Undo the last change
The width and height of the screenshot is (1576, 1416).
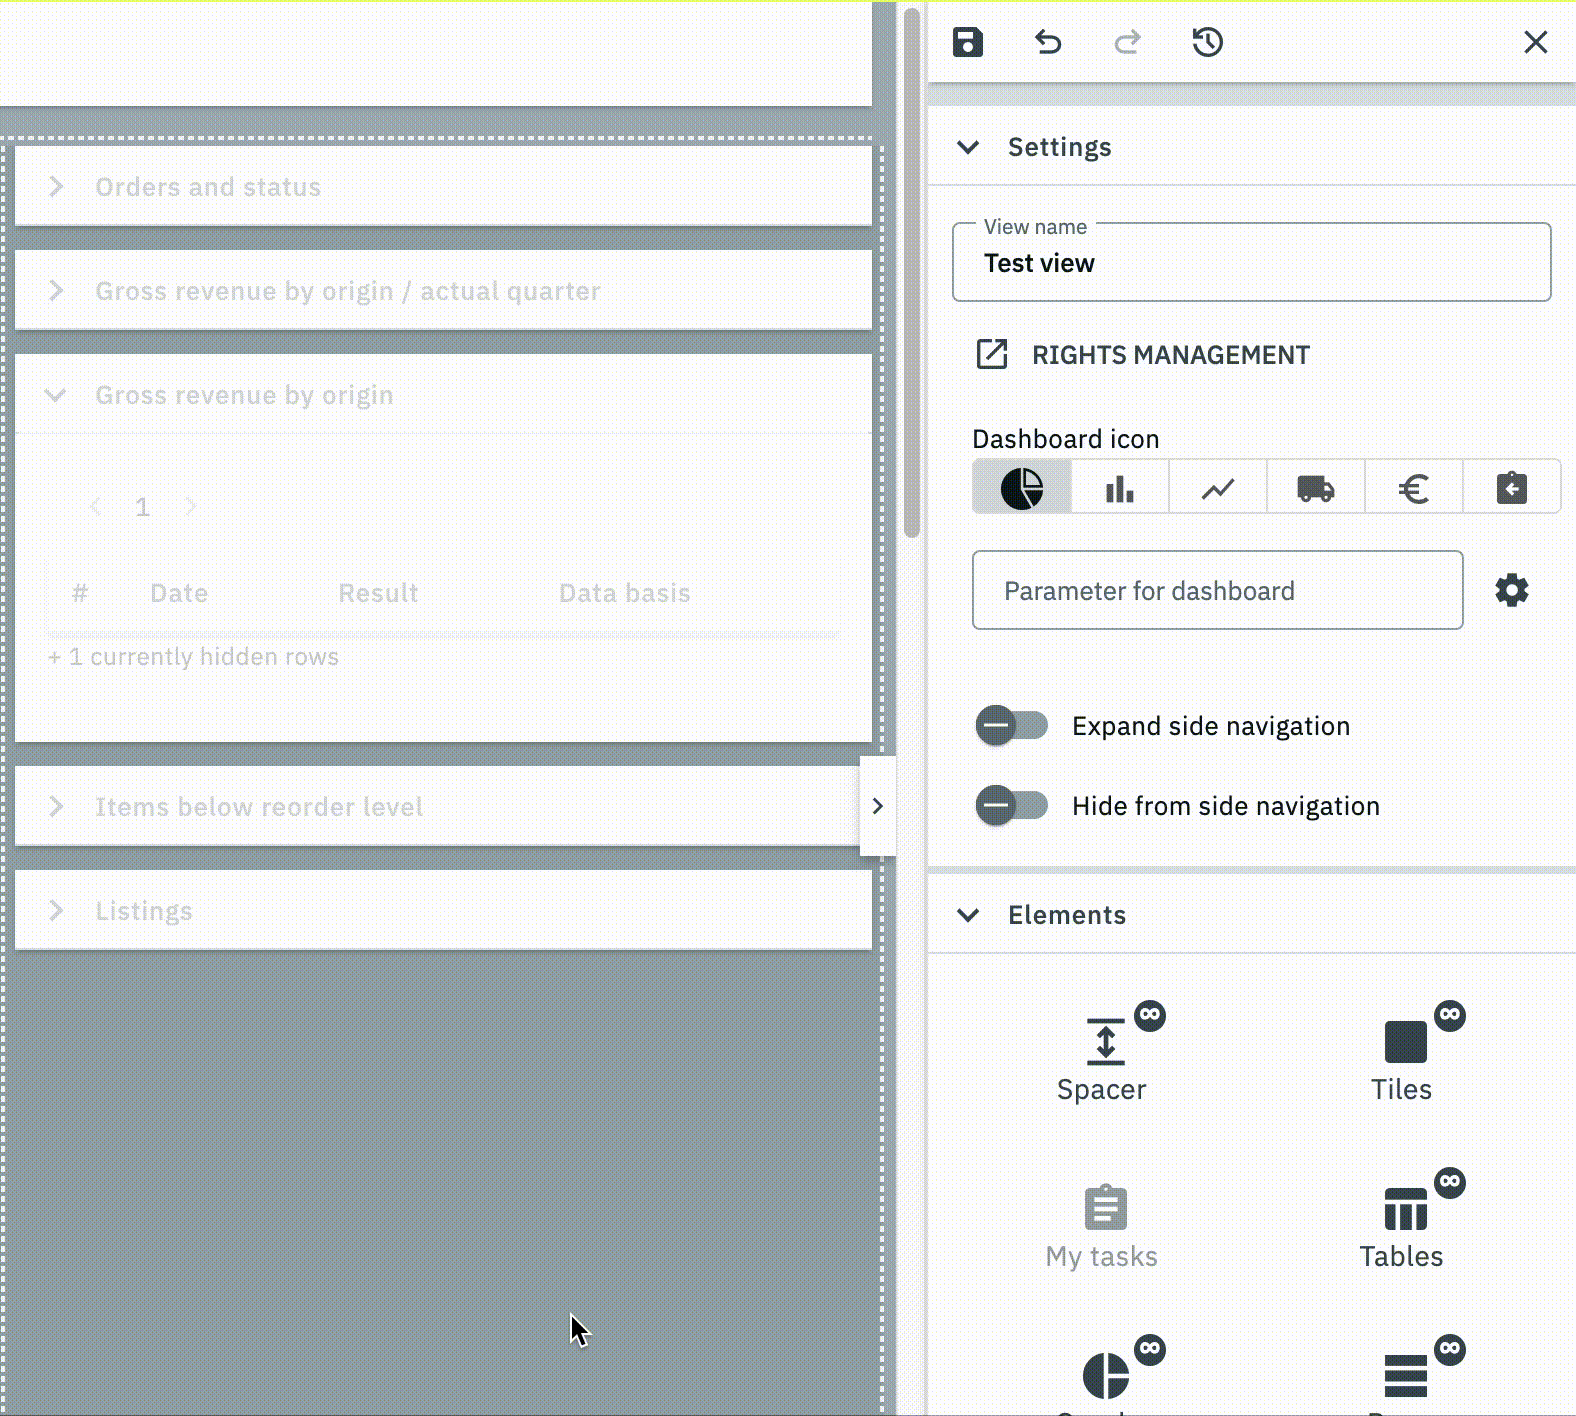point(1047,42)
